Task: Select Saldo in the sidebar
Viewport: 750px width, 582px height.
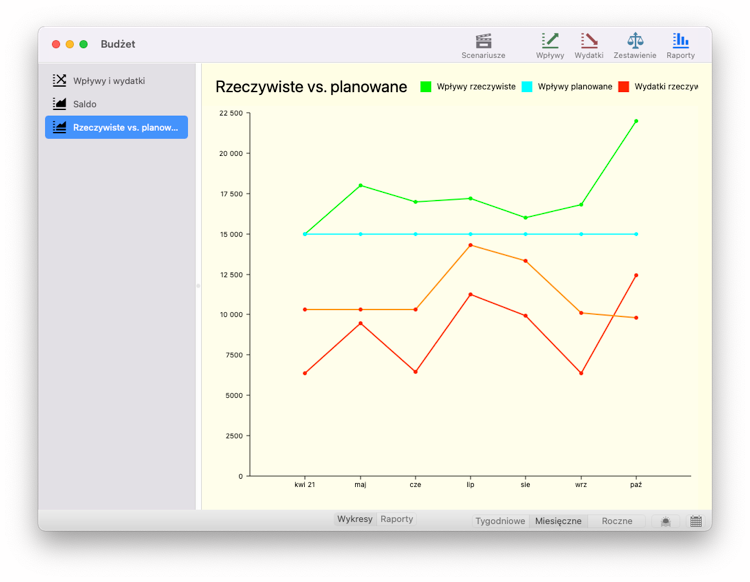Action: pyautogui.click(x=116, y=104)
